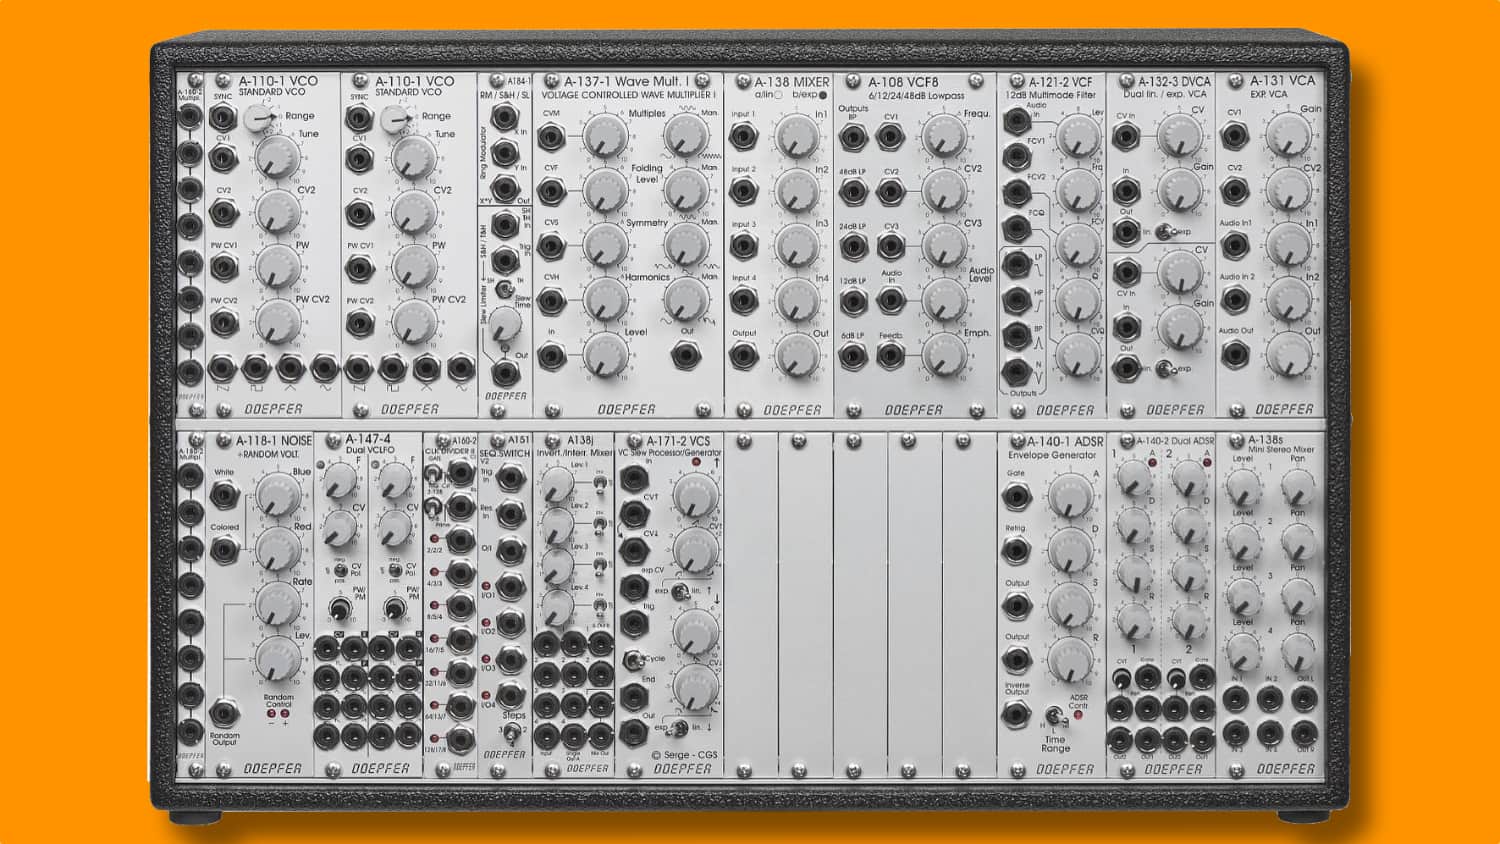Screen dimensions: 1500x844
Task: Click the A (attack) knob on A-140-1 ADSR
Action: point(1069,495)
